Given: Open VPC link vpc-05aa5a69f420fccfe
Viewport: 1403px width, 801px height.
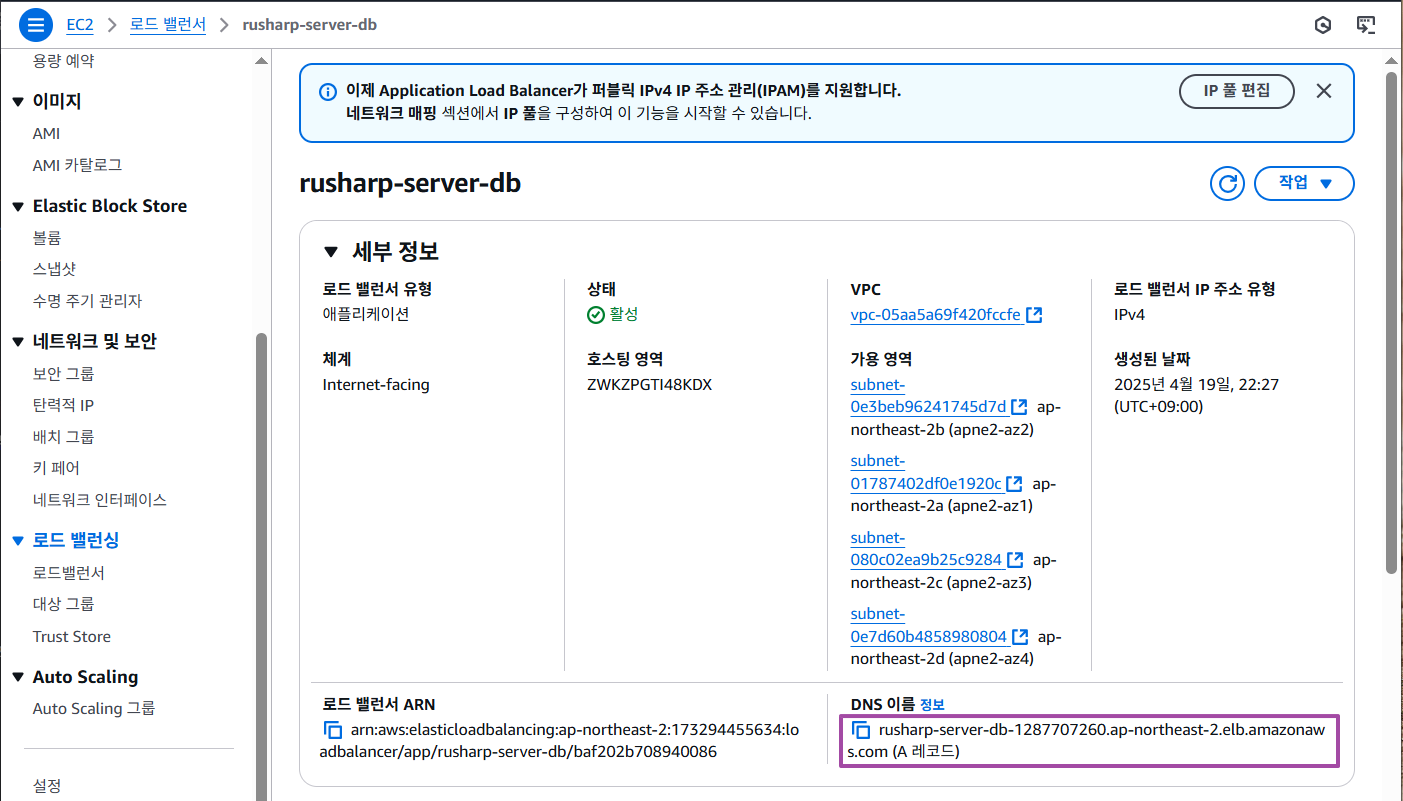Looking at the screenshot, I should coord(936,315).
